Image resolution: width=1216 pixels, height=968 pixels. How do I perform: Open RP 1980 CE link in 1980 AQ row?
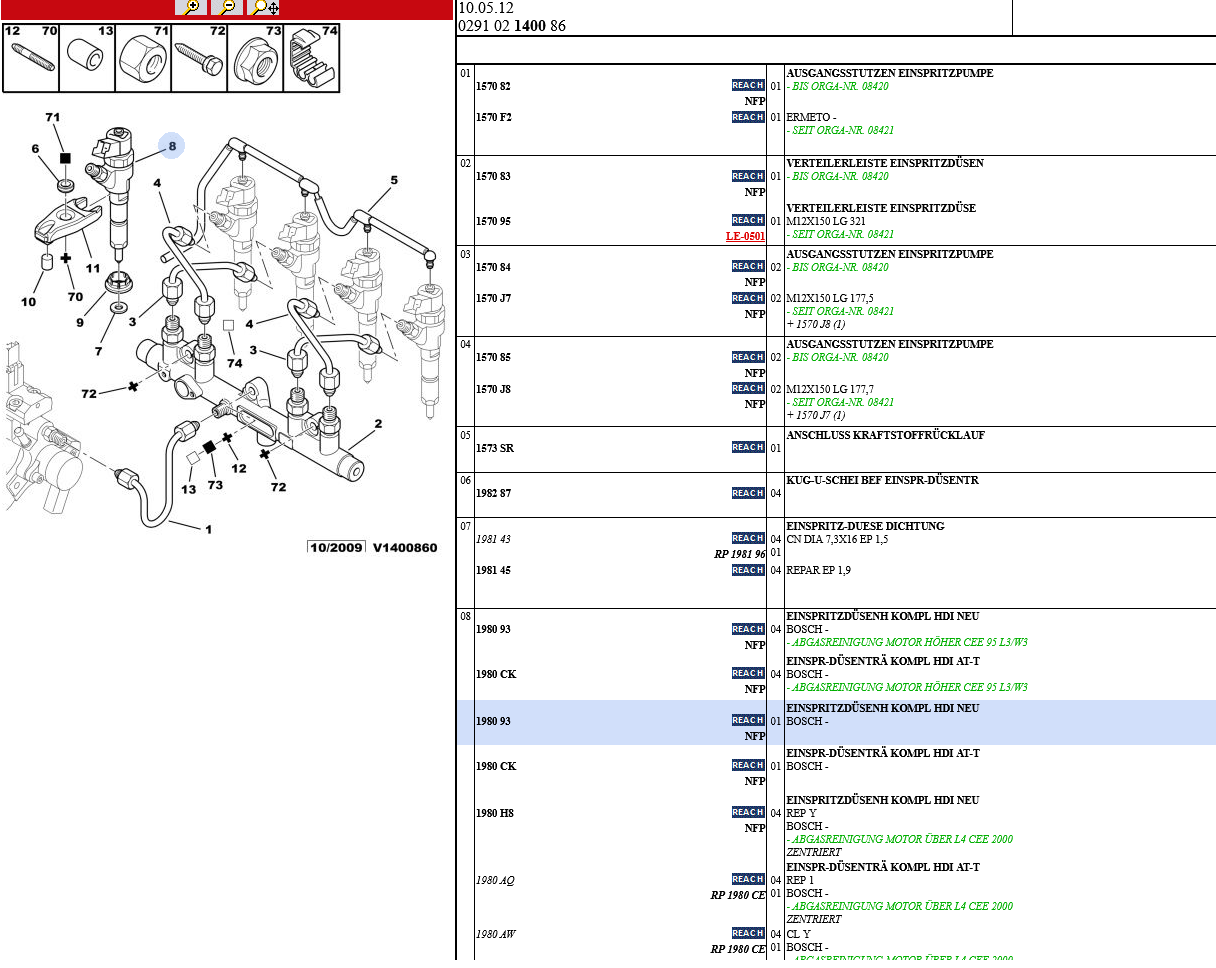738,895
